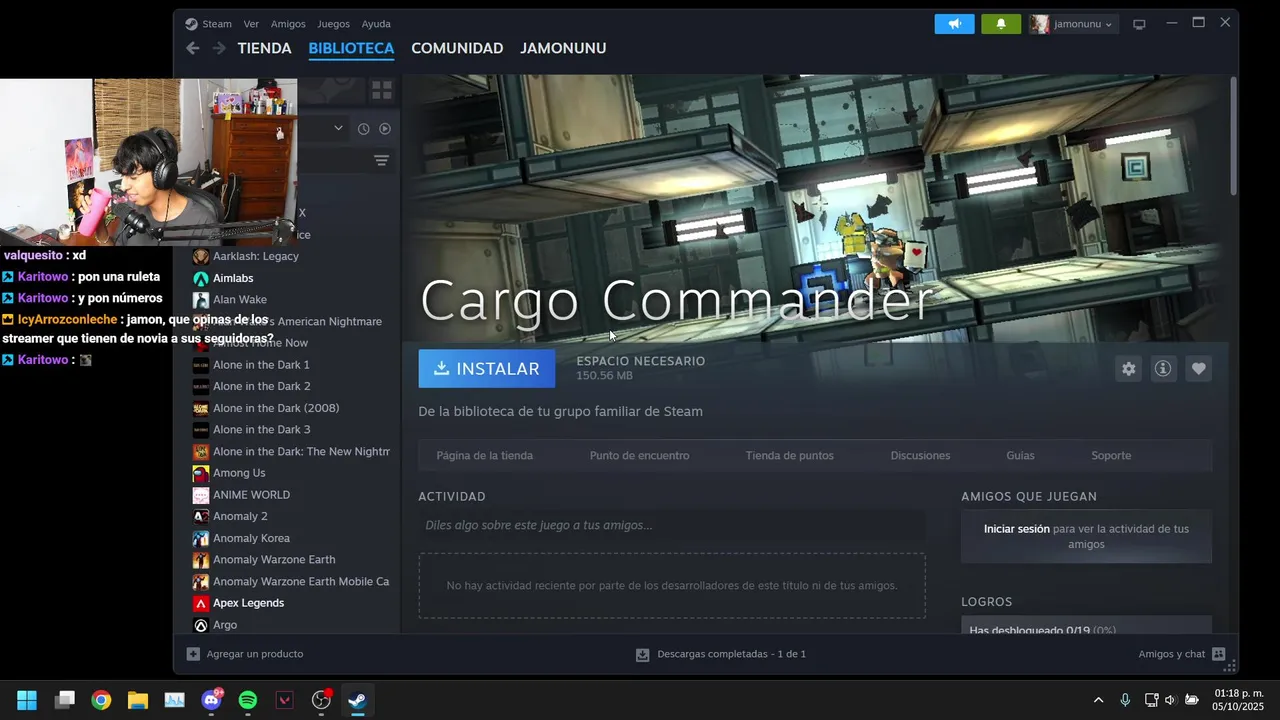Open Discord from taskbar
This screenshot has width=1280, height=720.
[211, 700]
